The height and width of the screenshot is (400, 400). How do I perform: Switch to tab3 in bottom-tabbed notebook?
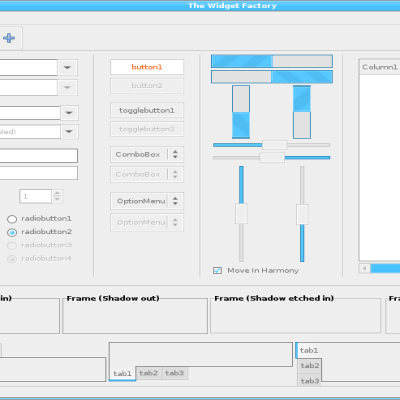coord(174,373)
